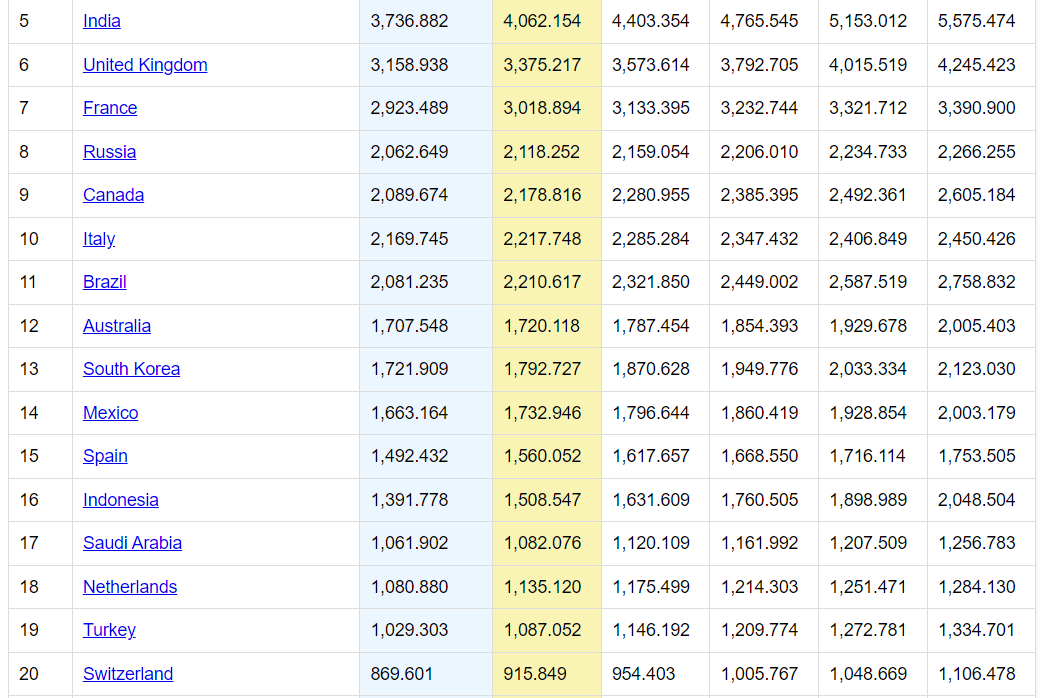
Task: Open the India country link
Action: point(101,21)
